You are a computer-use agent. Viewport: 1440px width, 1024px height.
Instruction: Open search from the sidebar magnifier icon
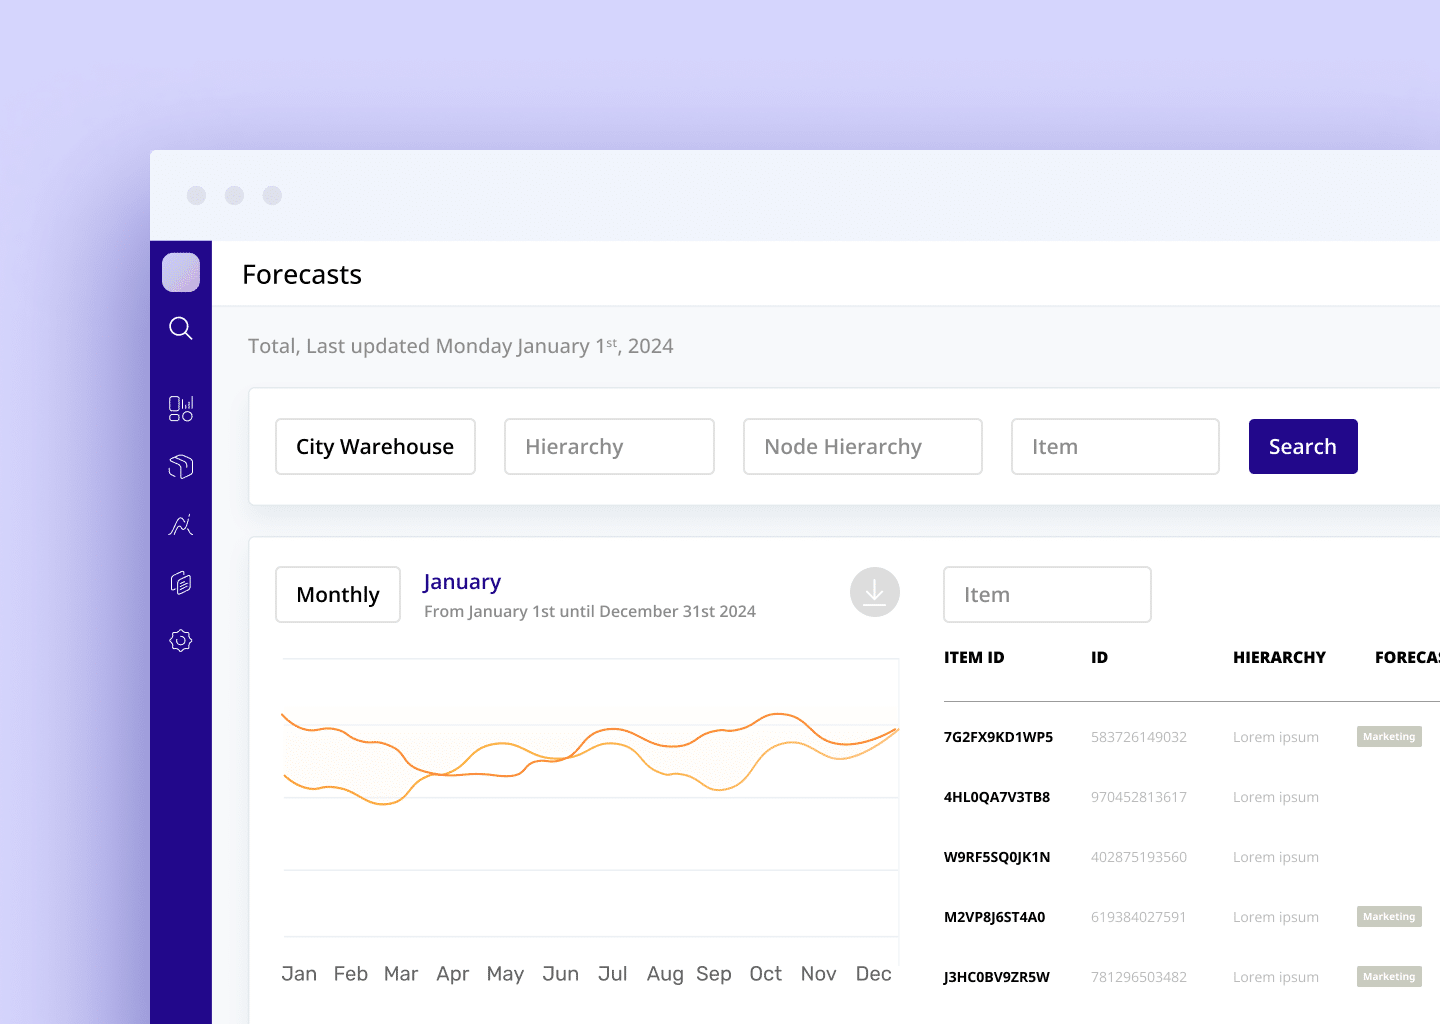181,328
